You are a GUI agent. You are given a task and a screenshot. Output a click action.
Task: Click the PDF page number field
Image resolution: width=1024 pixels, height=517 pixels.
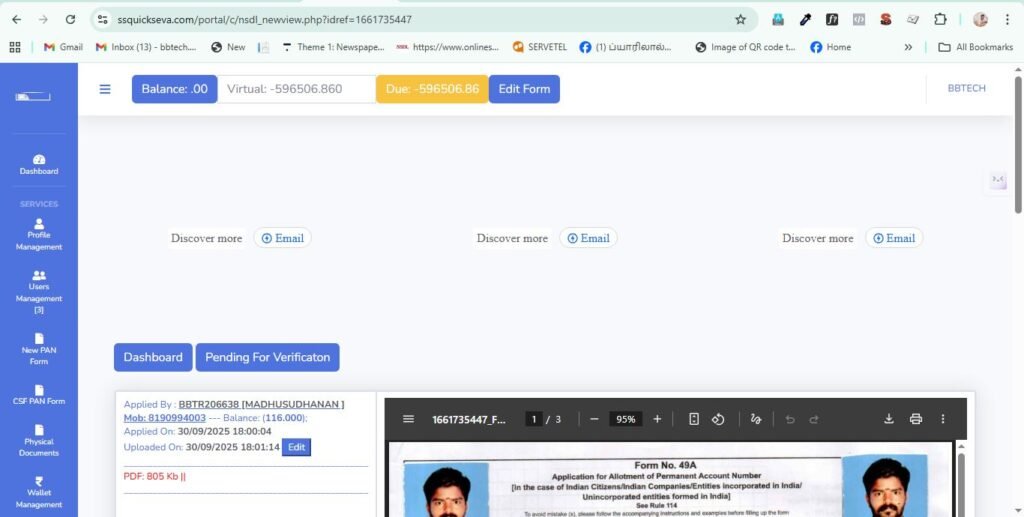534,419
